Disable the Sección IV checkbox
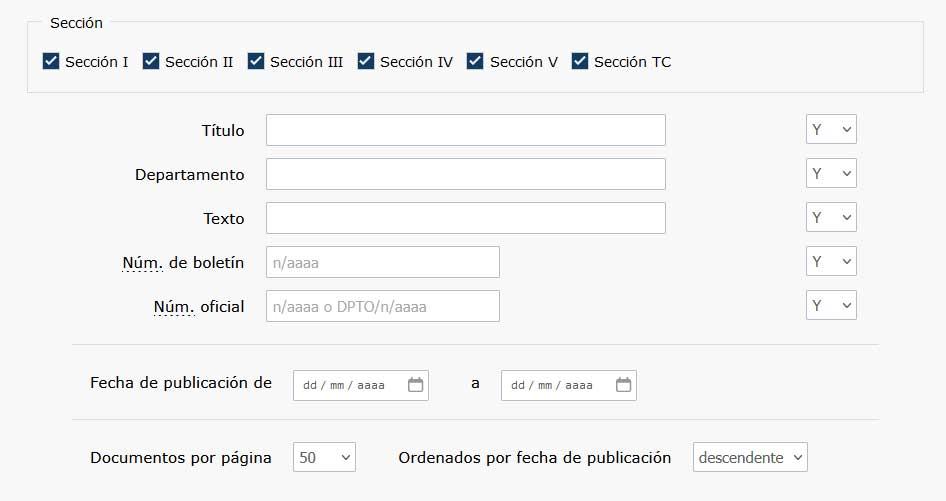 tap(367, 62)
